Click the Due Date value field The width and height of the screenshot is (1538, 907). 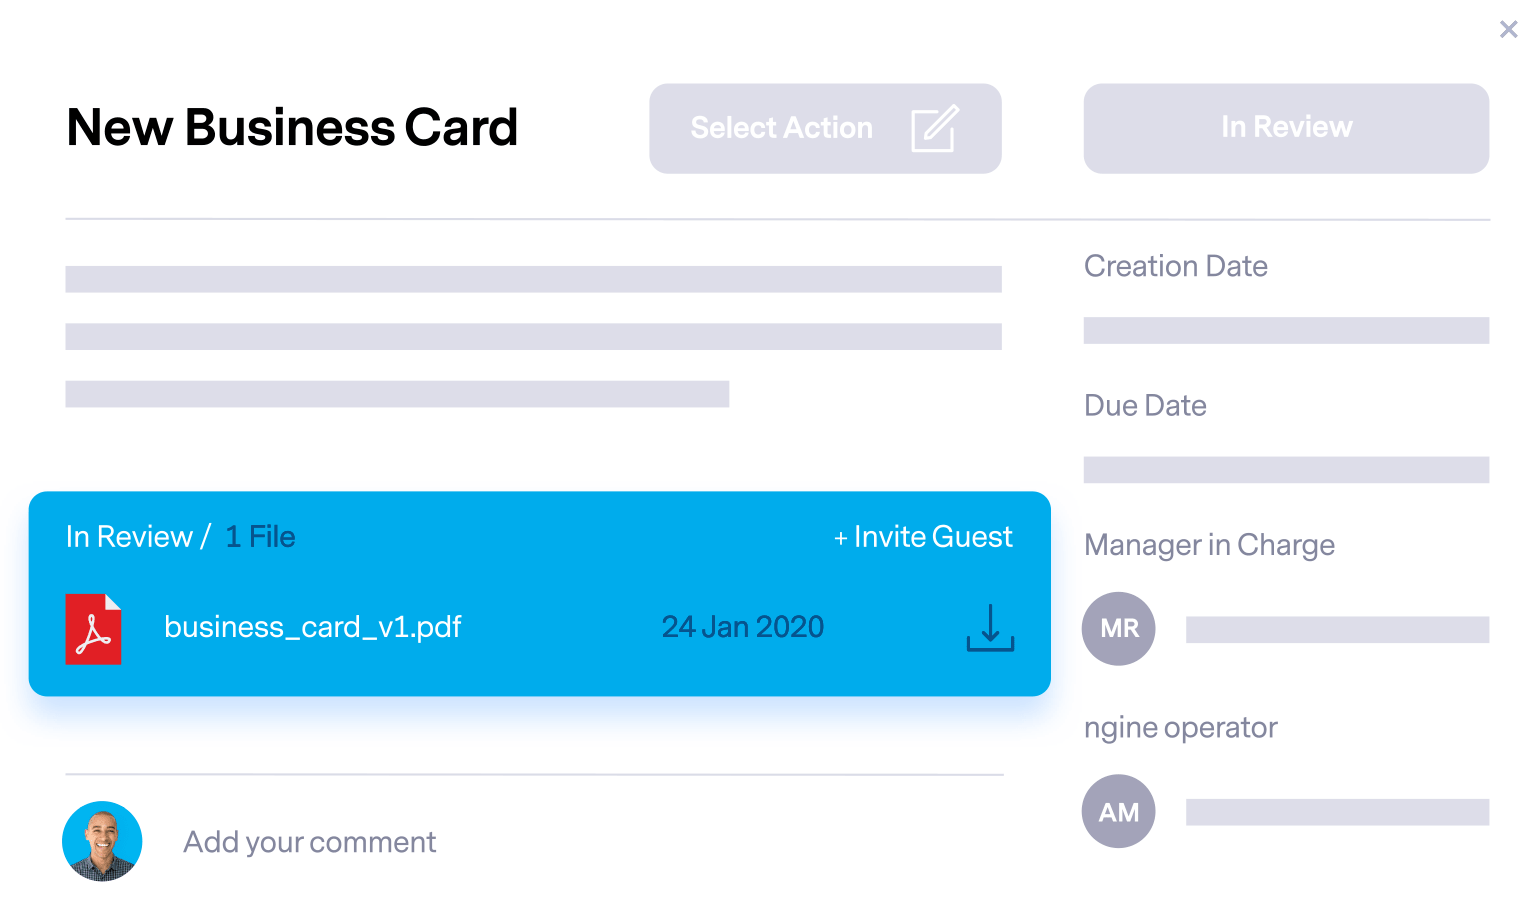[x=1286, y=470]
